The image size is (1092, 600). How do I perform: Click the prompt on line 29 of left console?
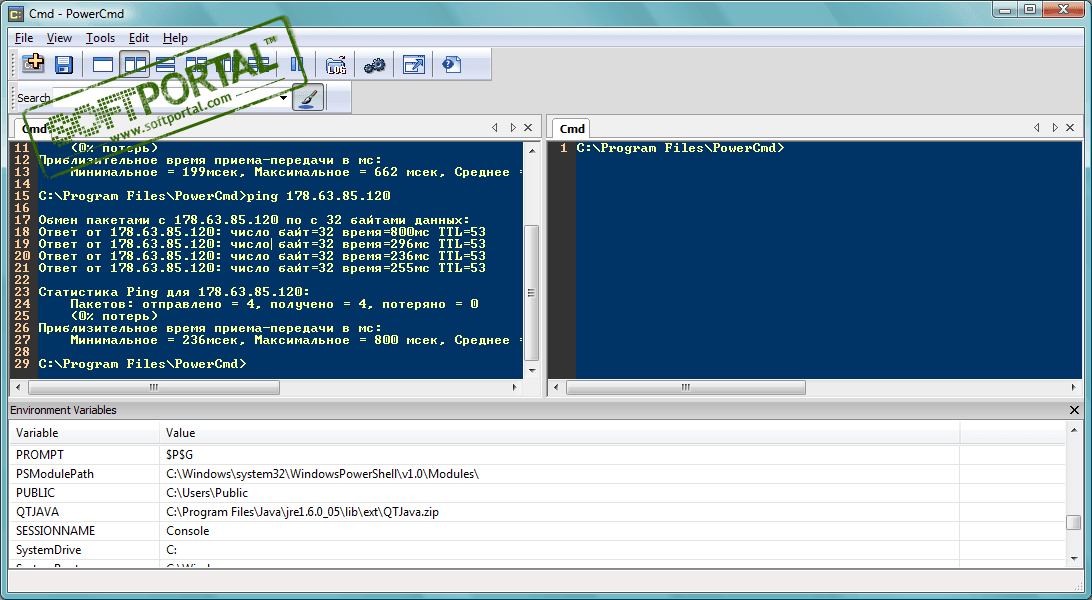[x=142, y=364]
